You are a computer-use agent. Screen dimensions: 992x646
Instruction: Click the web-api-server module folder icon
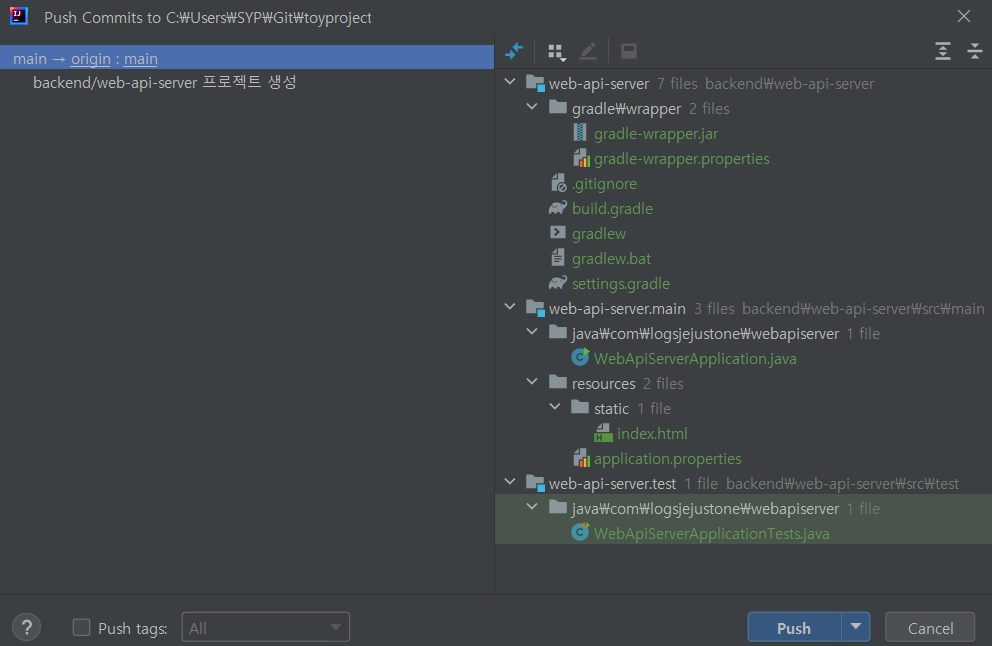tap(535, 83)
